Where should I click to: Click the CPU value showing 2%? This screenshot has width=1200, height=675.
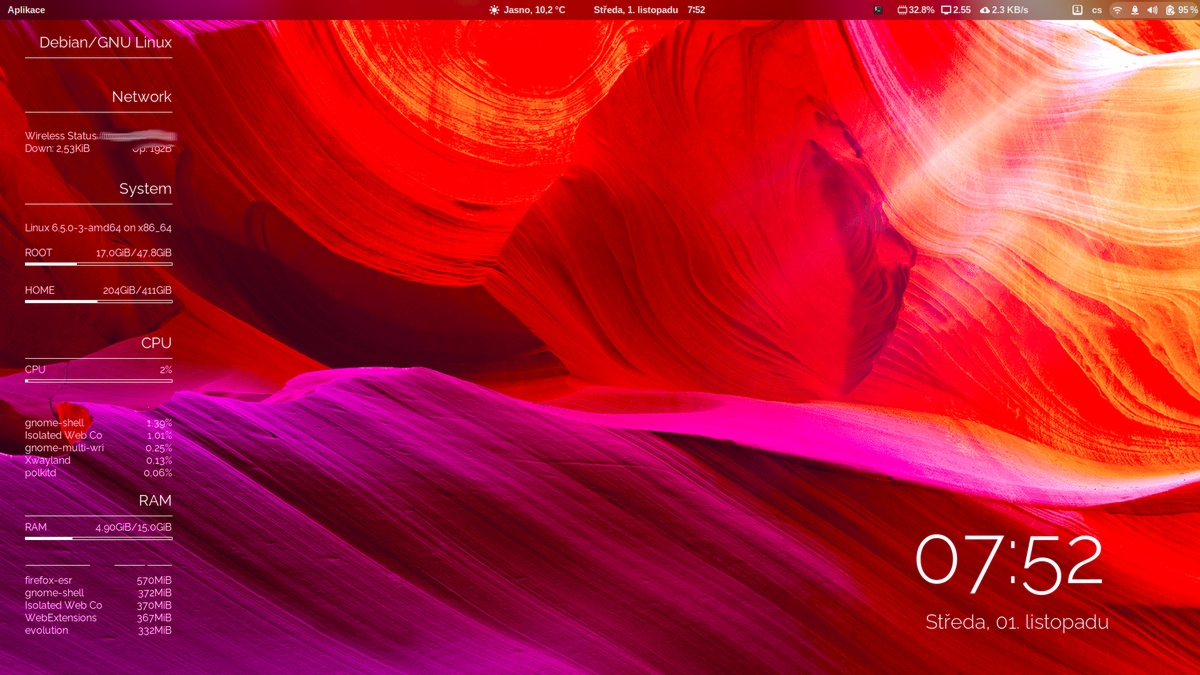[x=166, y=370]
